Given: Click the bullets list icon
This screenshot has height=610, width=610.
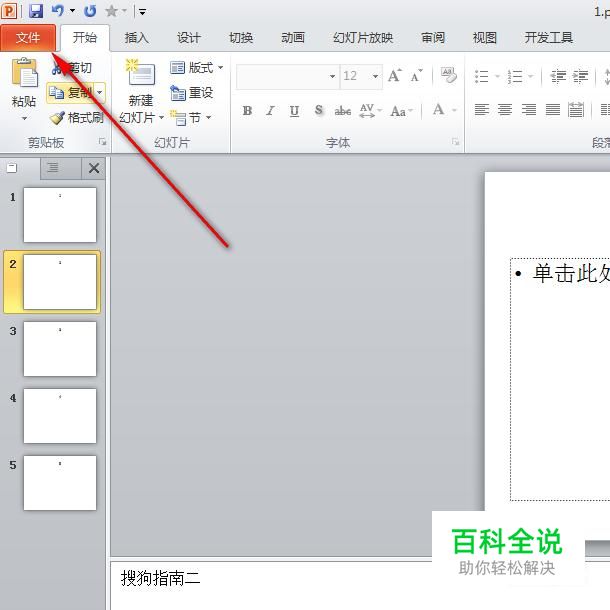Looking at the screenshot, I should pyautogui.click(x=482, y=76).
